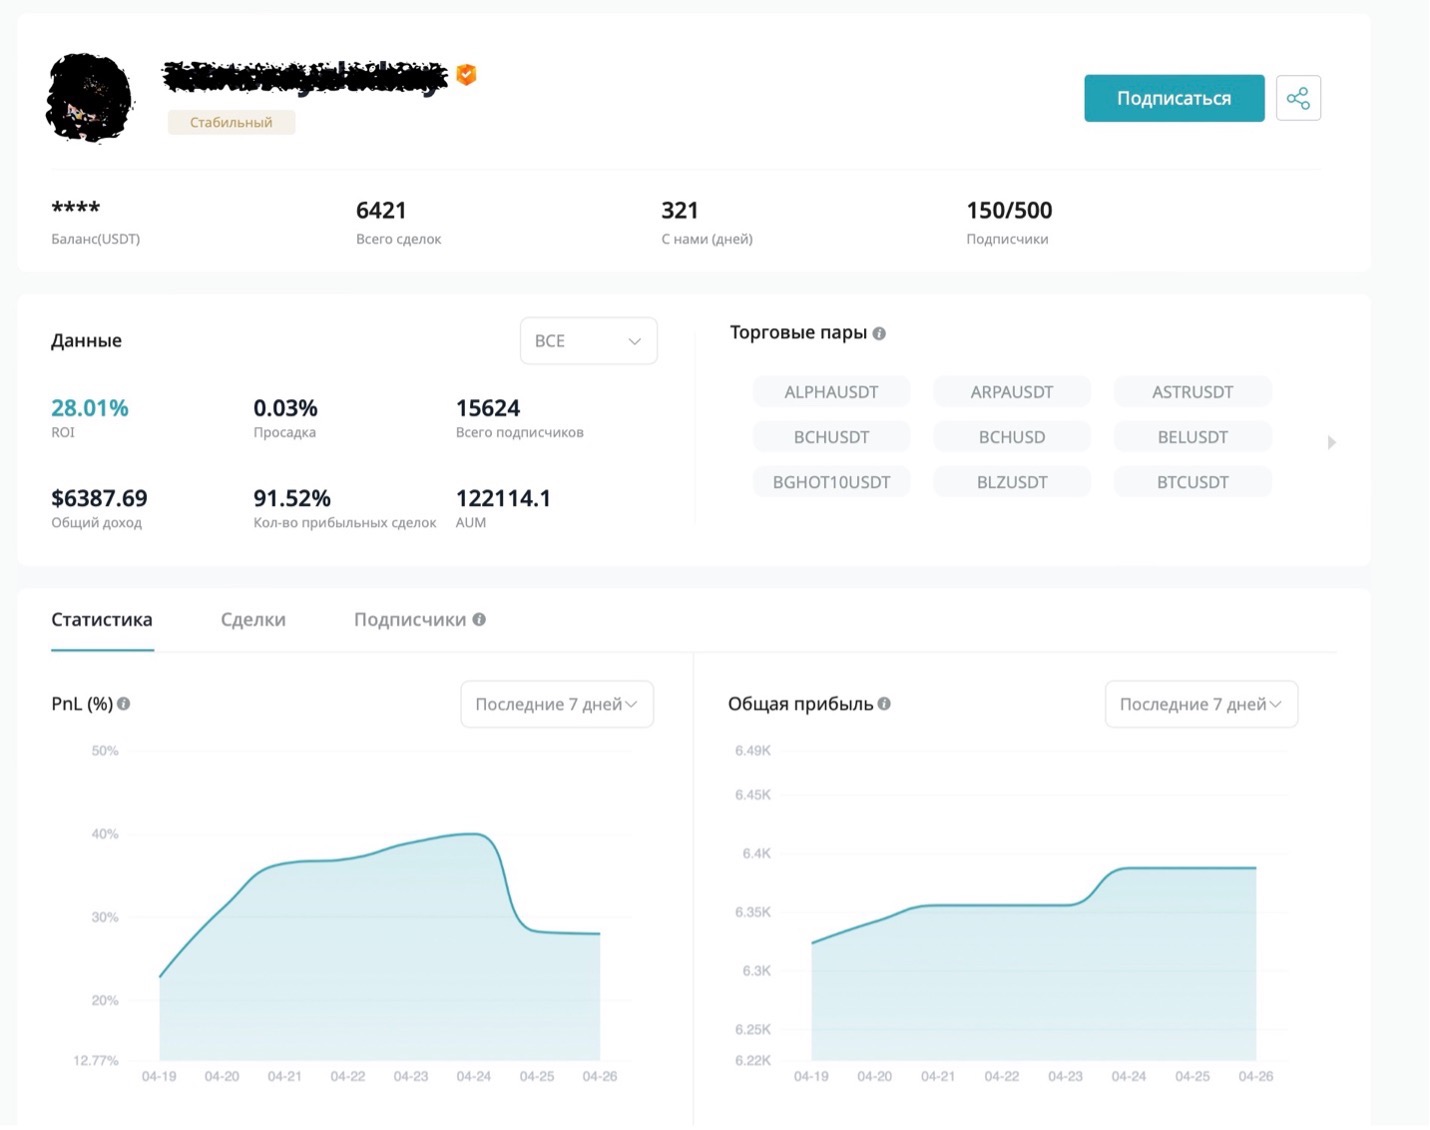
Task: Select the Статистика tab
Action: tap(102, 620)
